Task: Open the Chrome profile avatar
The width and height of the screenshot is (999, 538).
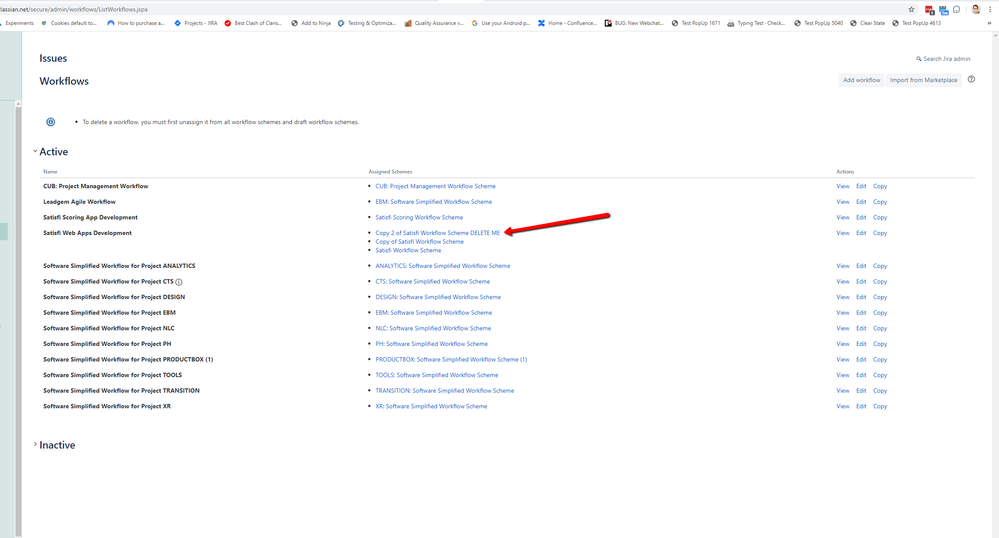Action: 975,10
